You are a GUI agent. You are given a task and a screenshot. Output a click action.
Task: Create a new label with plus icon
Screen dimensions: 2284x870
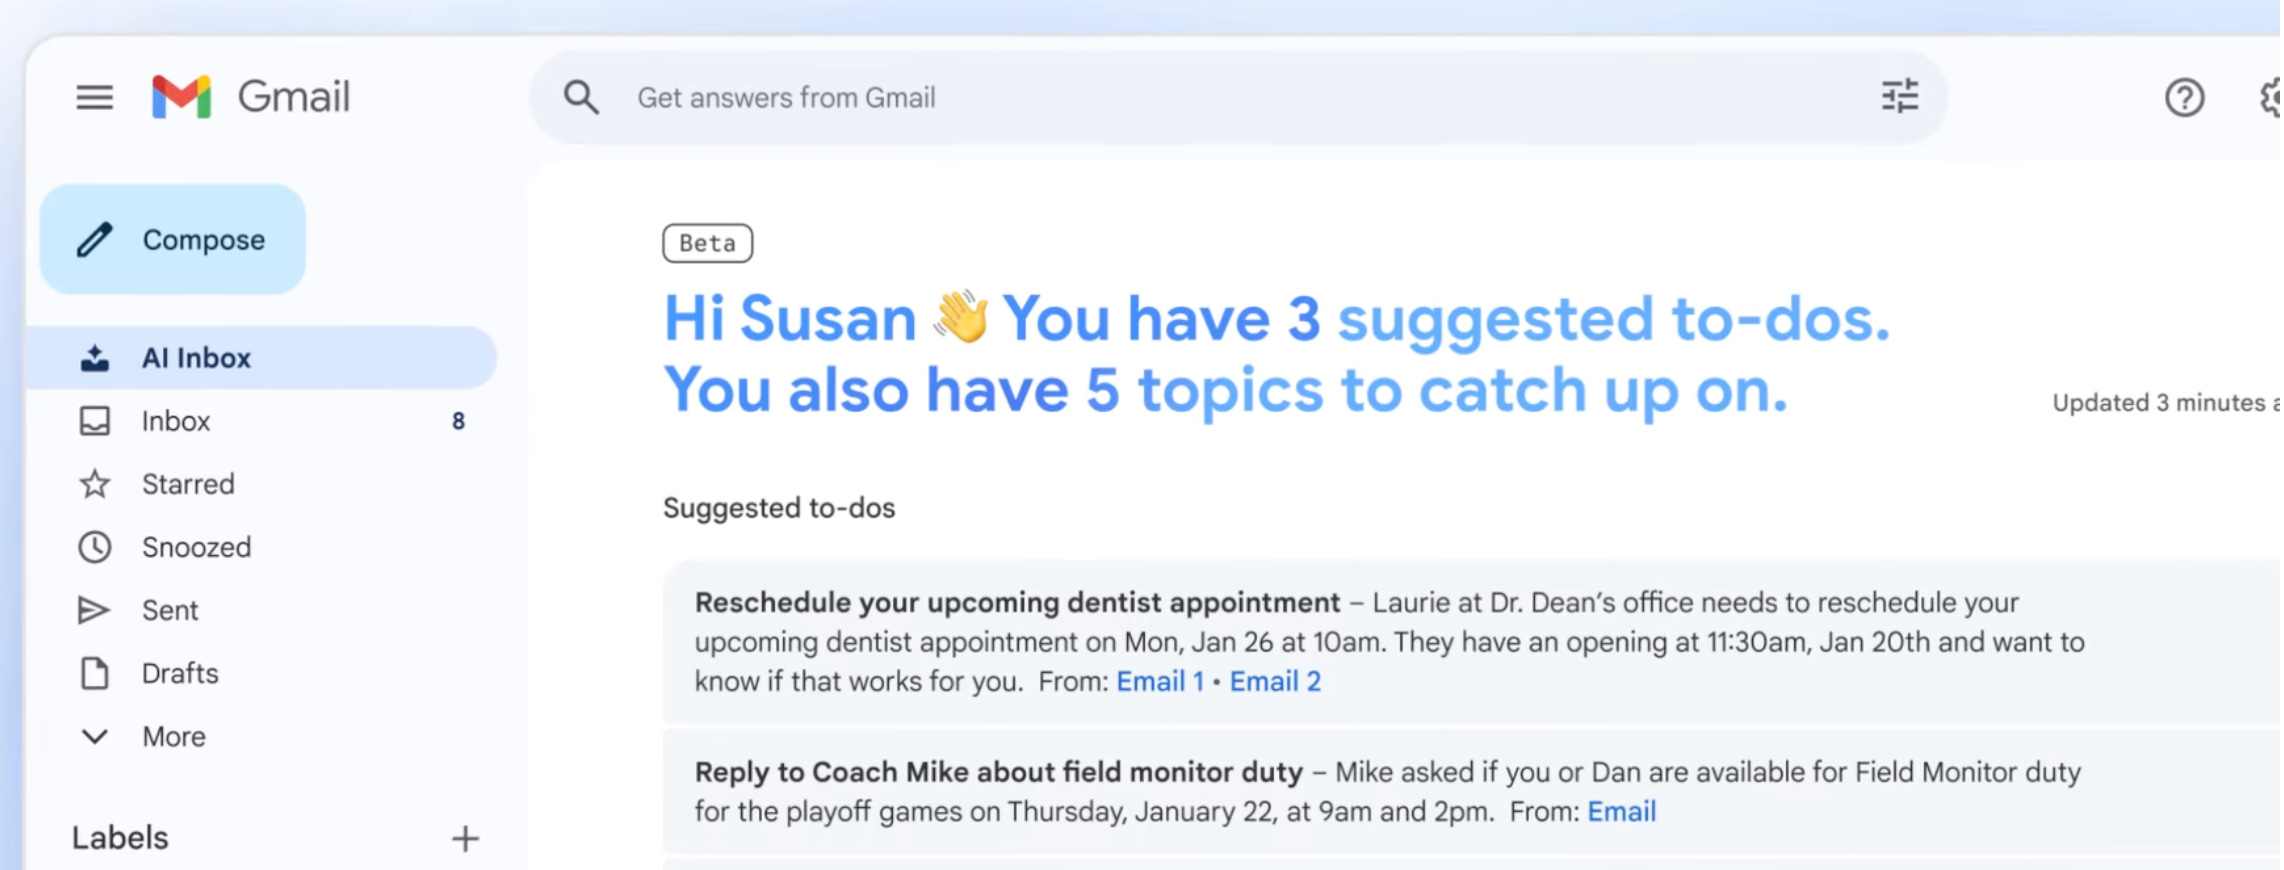pyautogui.click(x=465, y=839)
